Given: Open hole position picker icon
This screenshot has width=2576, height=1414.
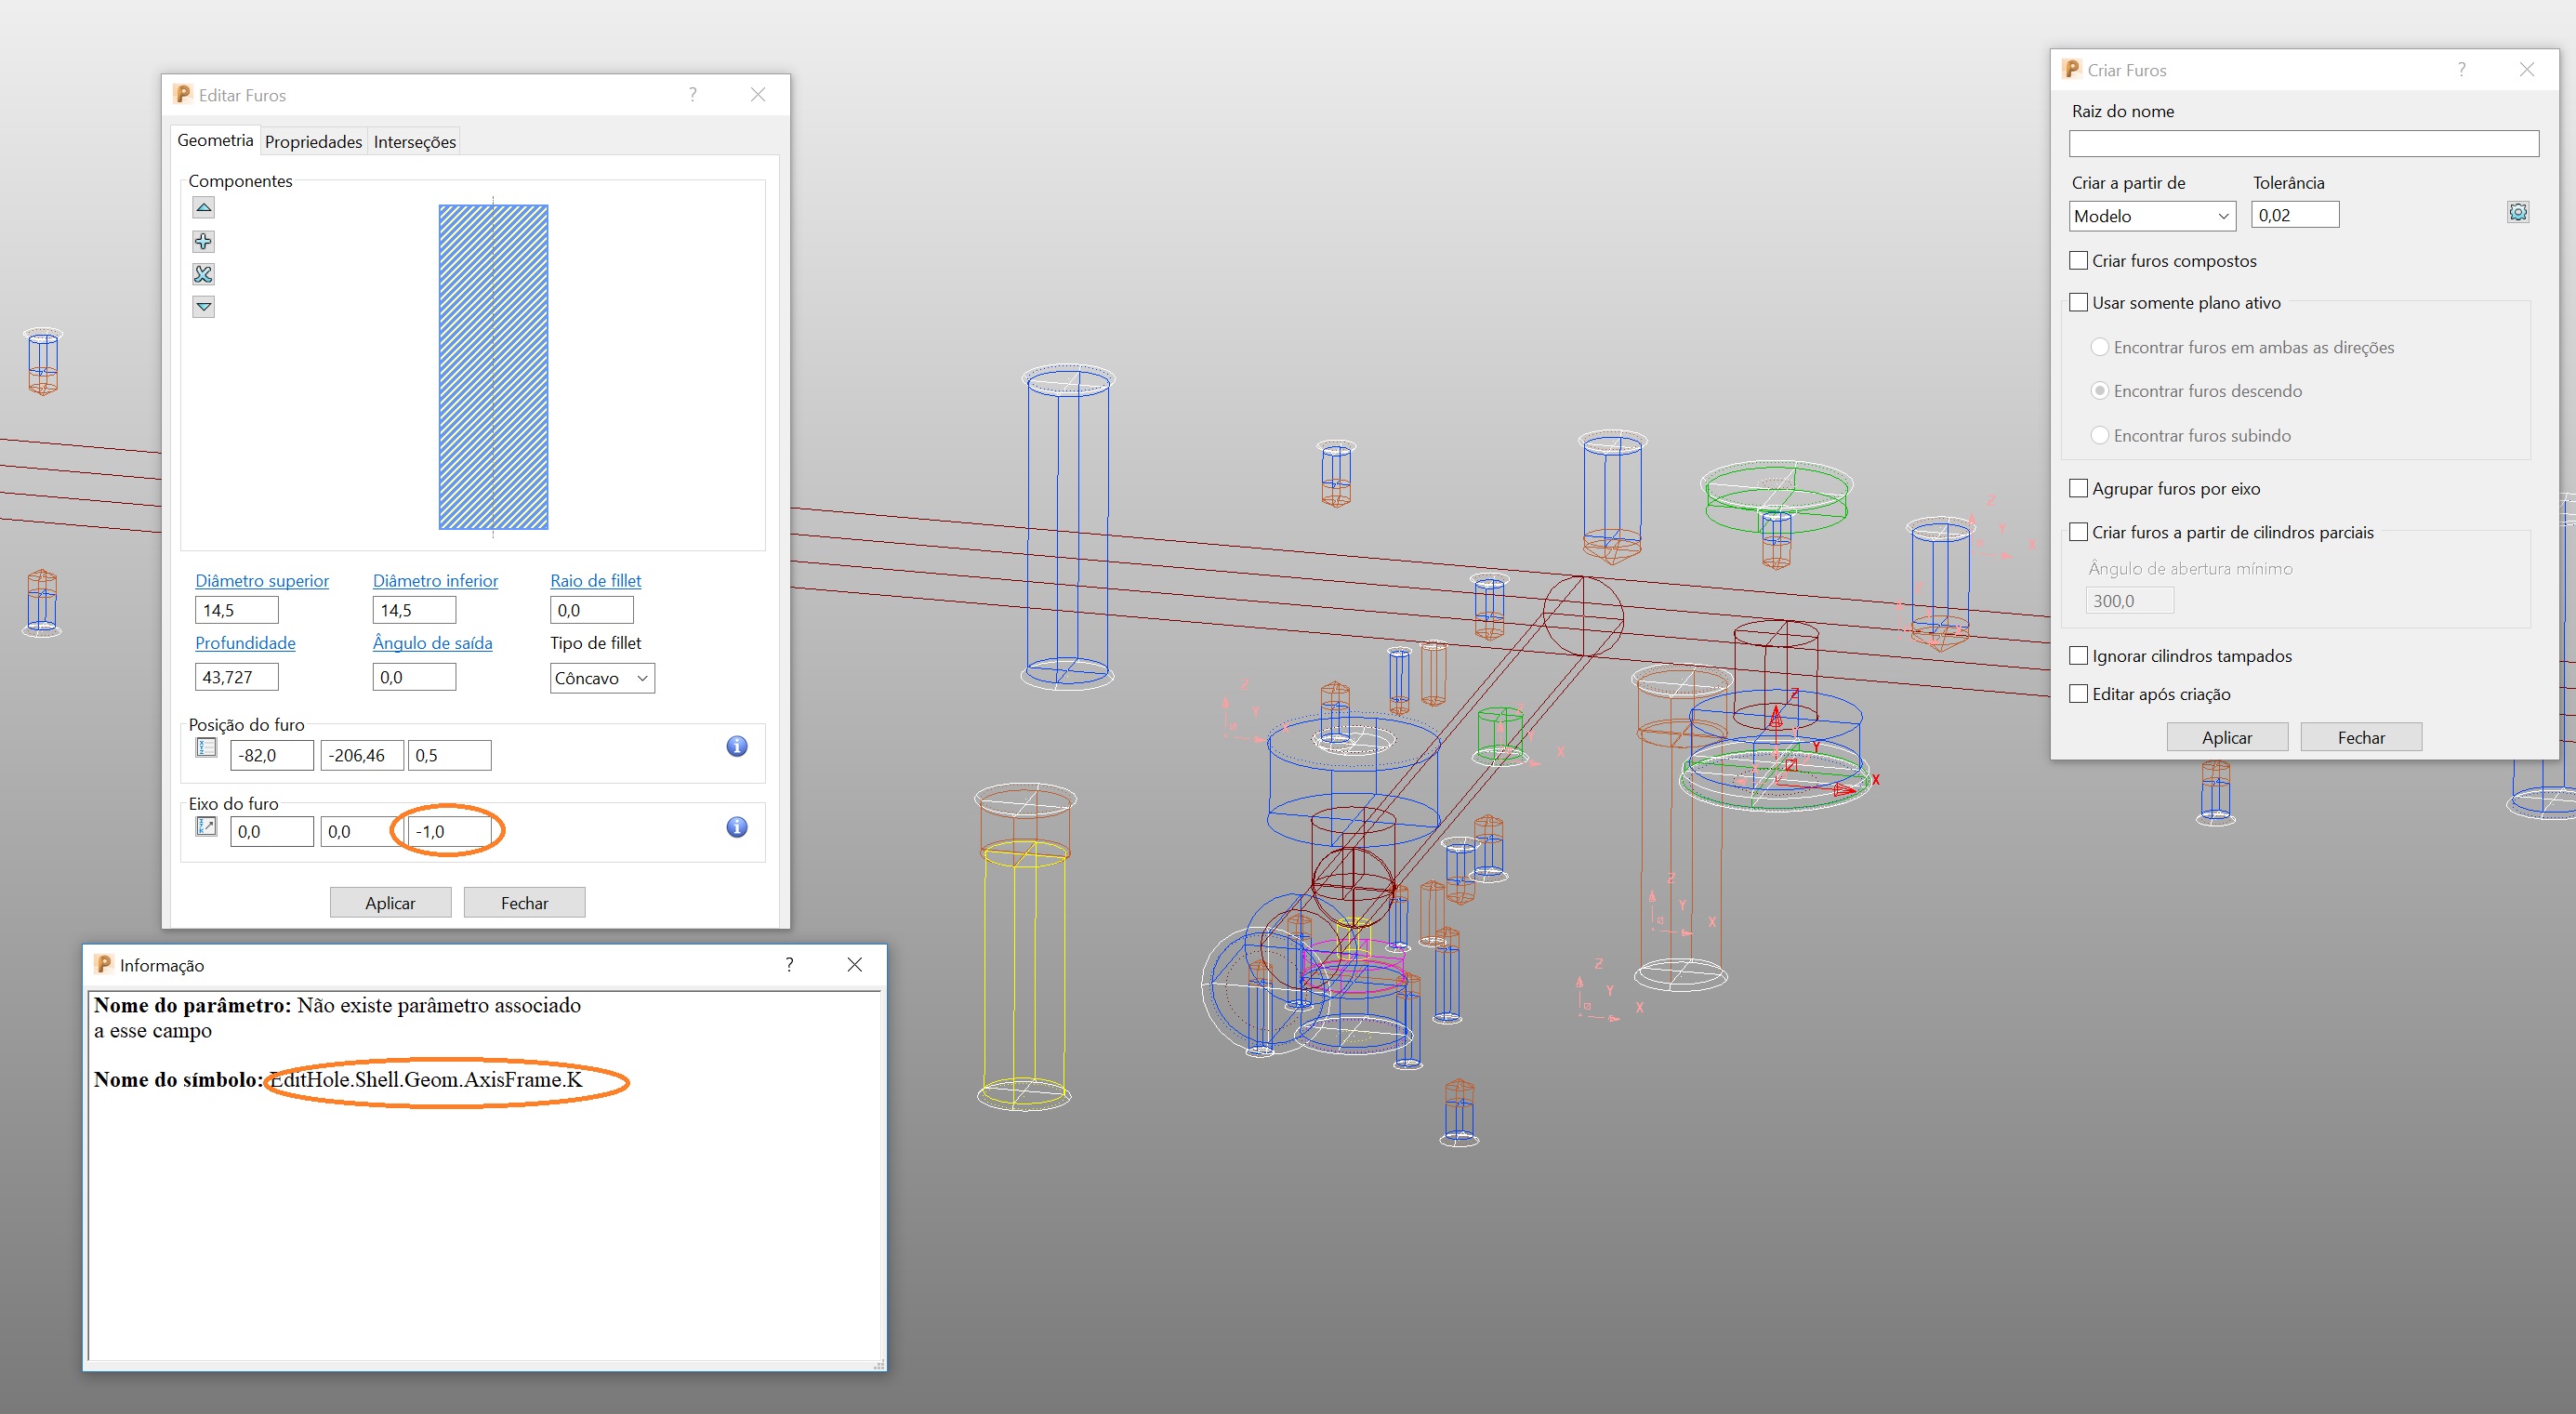Looking at the screenshot, I should [206, 748].
